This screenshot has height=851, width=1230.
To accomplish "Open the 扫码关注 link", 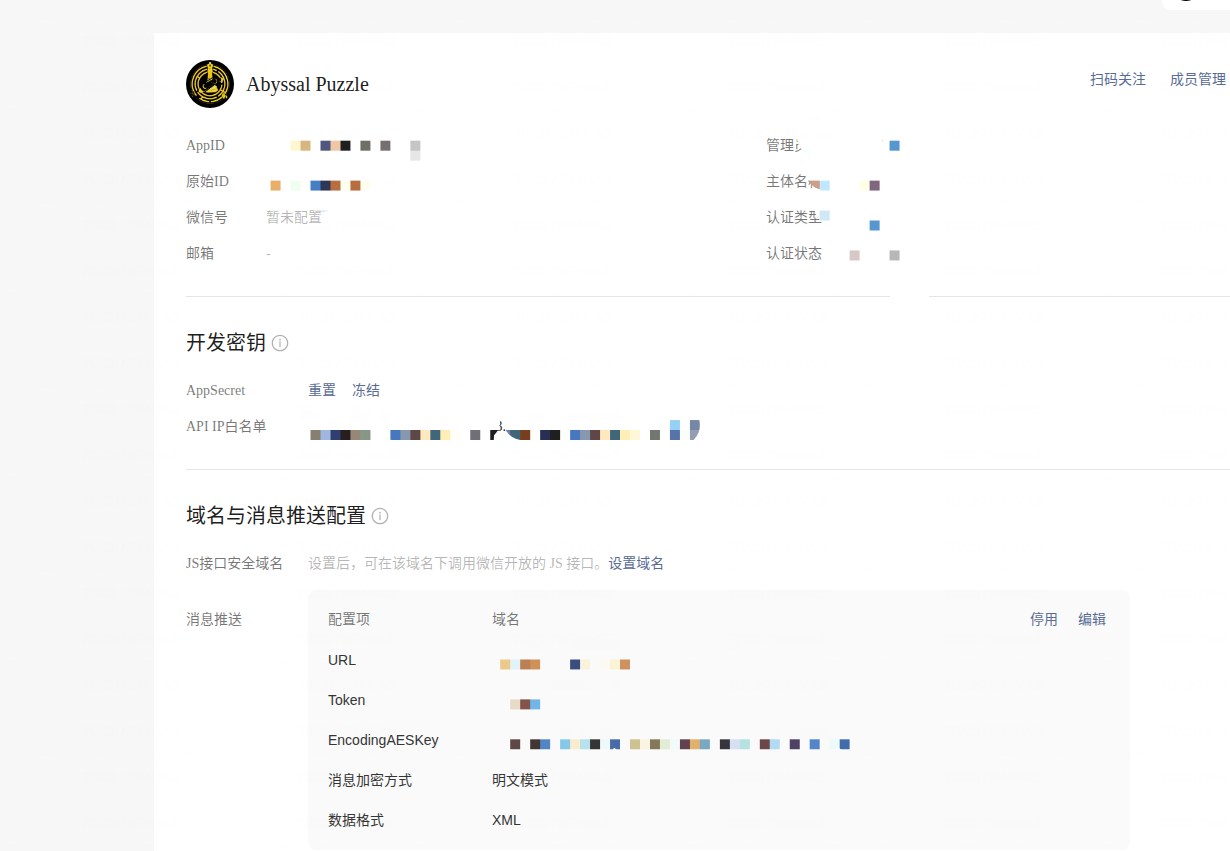I will coord(1117,80).
